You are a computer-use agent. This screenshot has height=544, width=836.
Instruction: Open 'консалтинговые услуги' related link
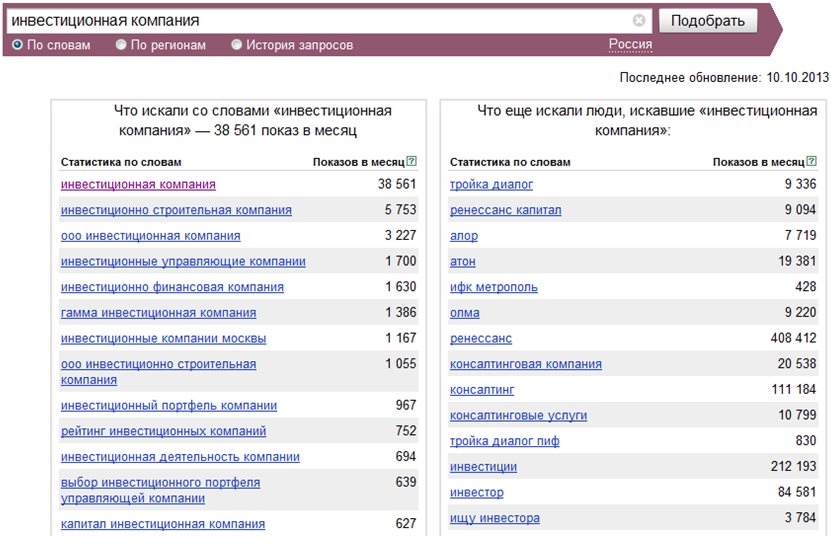pyautogui.click(x=518, y=415)
